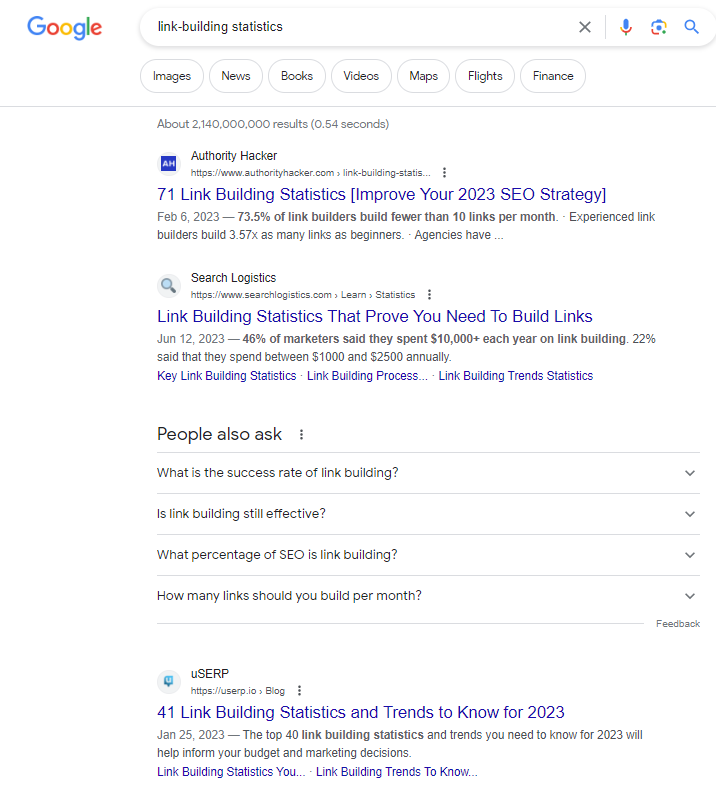Open uSERP result options menu
The width and height of the screenshot is (716, 795).
(300, 691)
